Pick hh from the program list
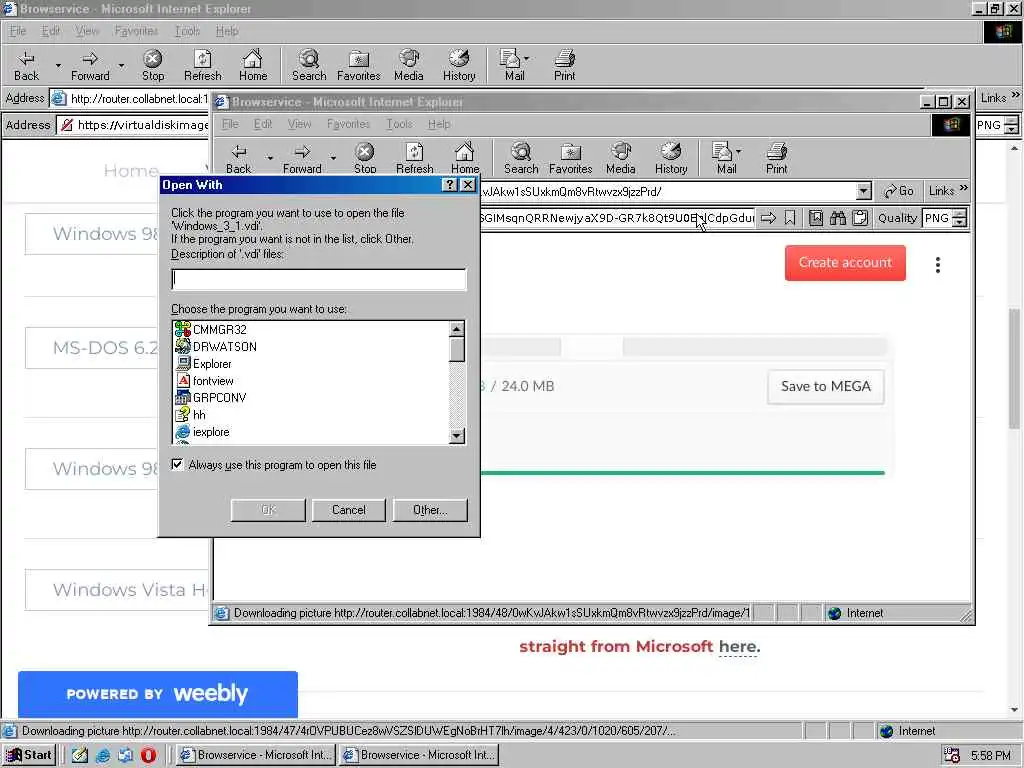The width and height of the screenshot is (1024, 768). [x=199, y=415]
